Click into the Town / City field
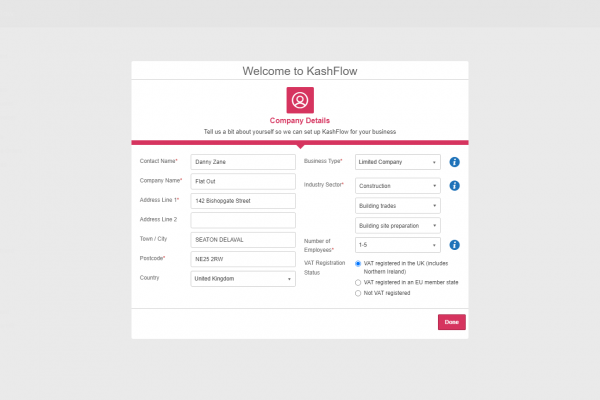 pyautogui.click(x=243, y=240)
